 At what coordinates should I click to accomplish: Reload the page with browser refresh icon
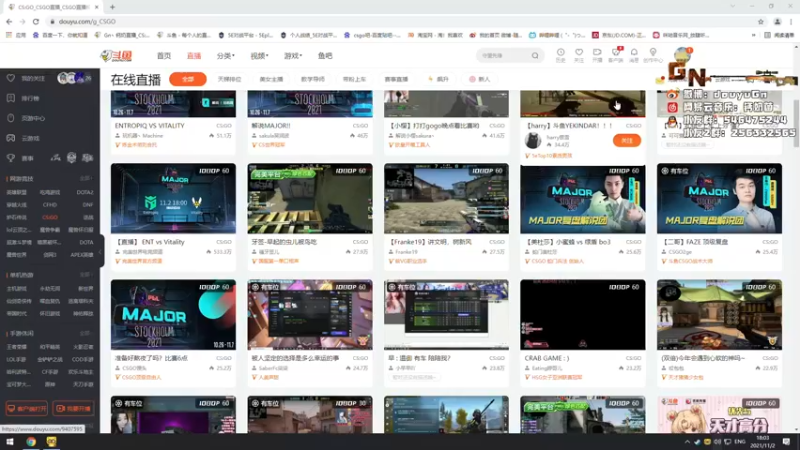click(36, 21)
